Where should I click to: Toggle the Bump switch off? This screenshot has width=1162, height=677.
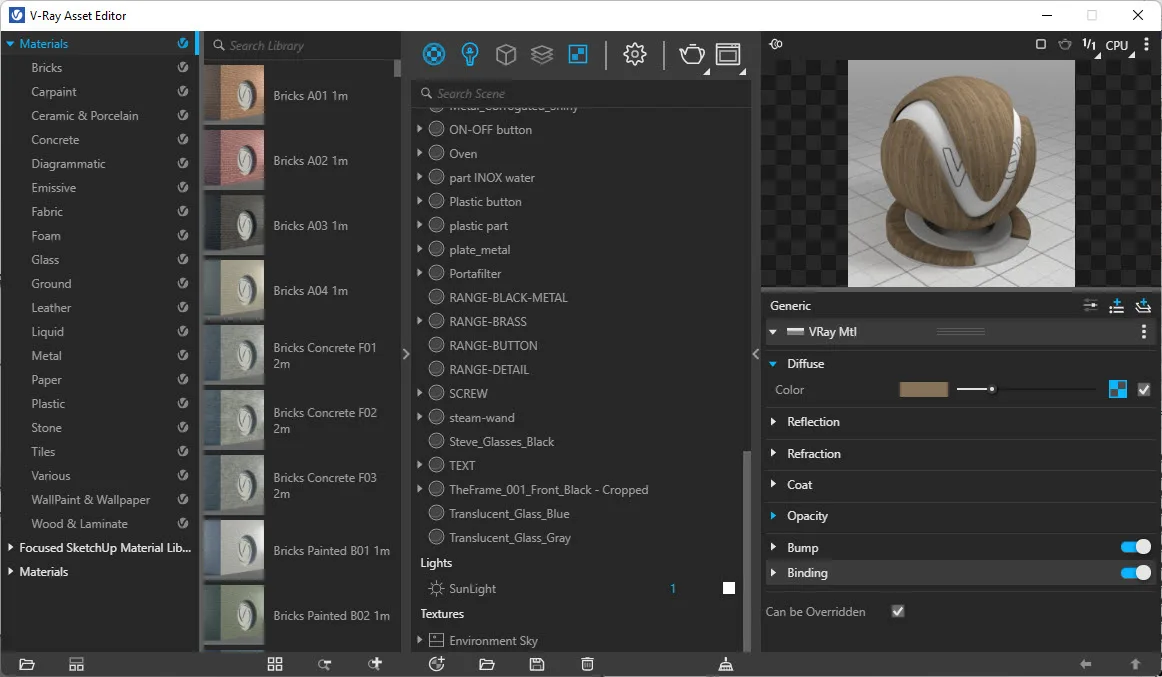tap(1135, 547)
